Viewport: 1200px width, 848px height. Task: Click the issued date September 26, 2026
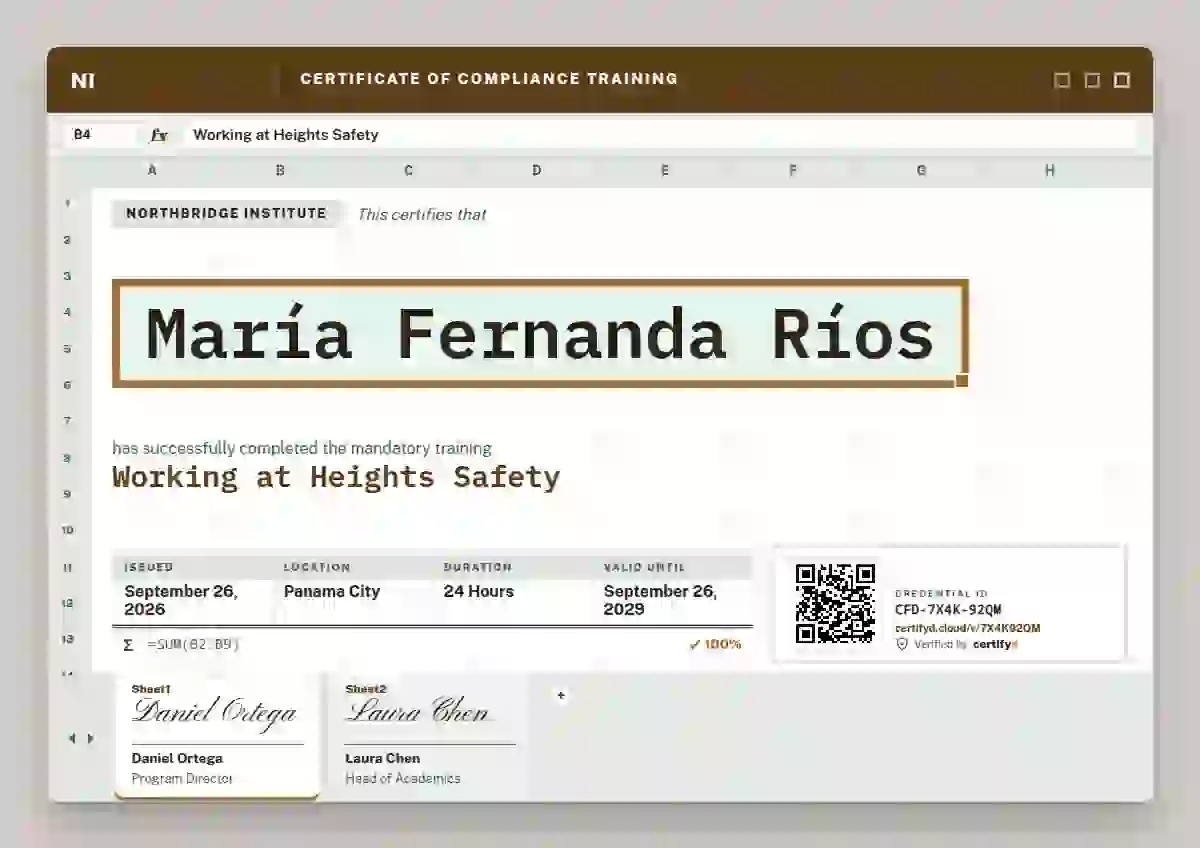tap(181, 600)
